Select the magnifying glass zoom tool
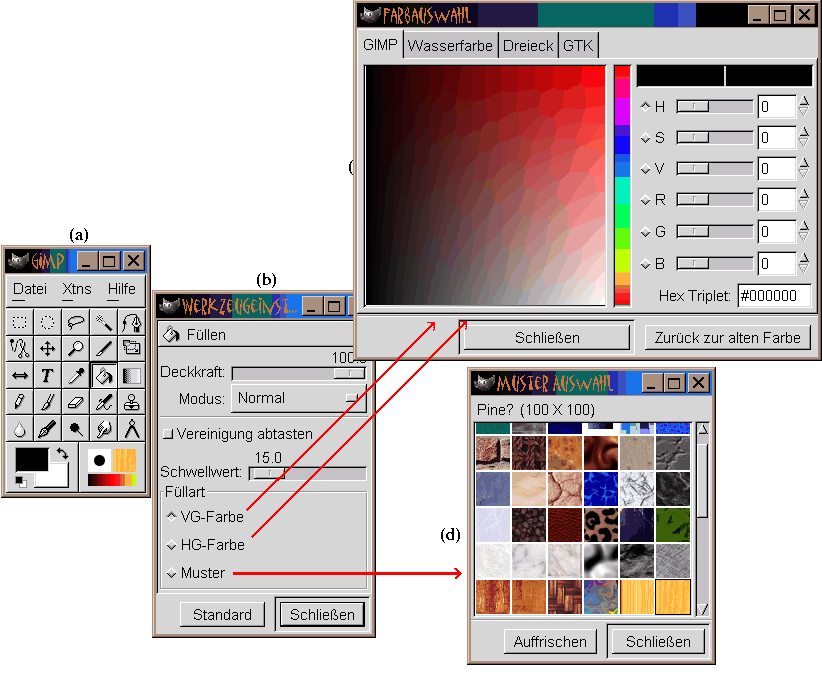The height and width of the screenshot is (676, 822). tap(75, 349)
